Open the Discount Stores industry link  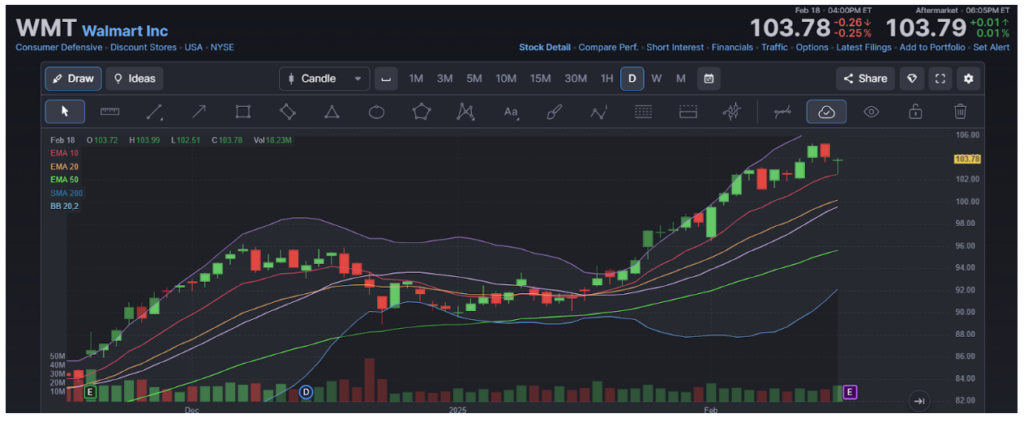tap(143, 48)
